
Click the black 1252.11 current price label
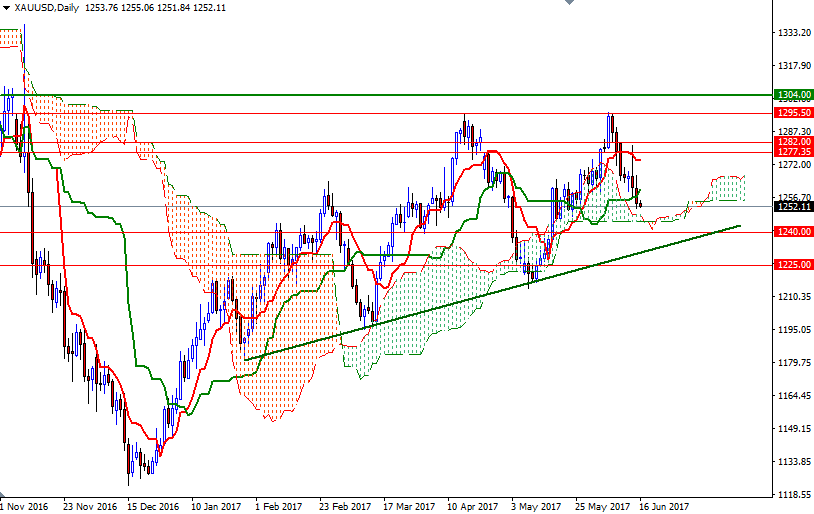tap(791, 206)
